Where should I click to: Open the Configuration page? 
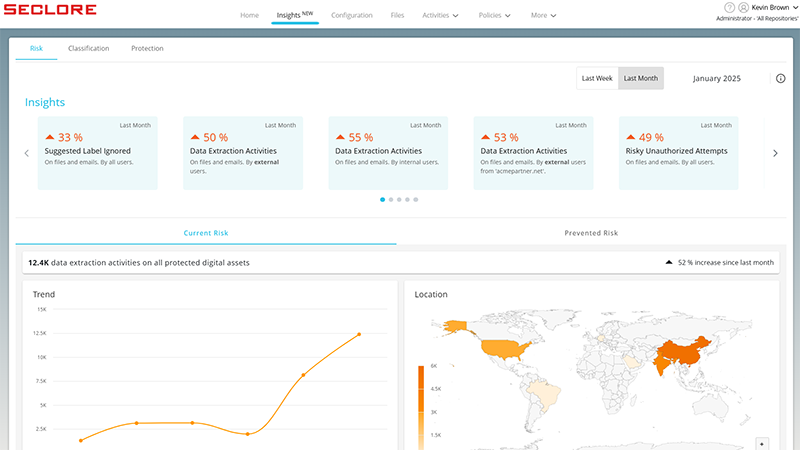352,15
